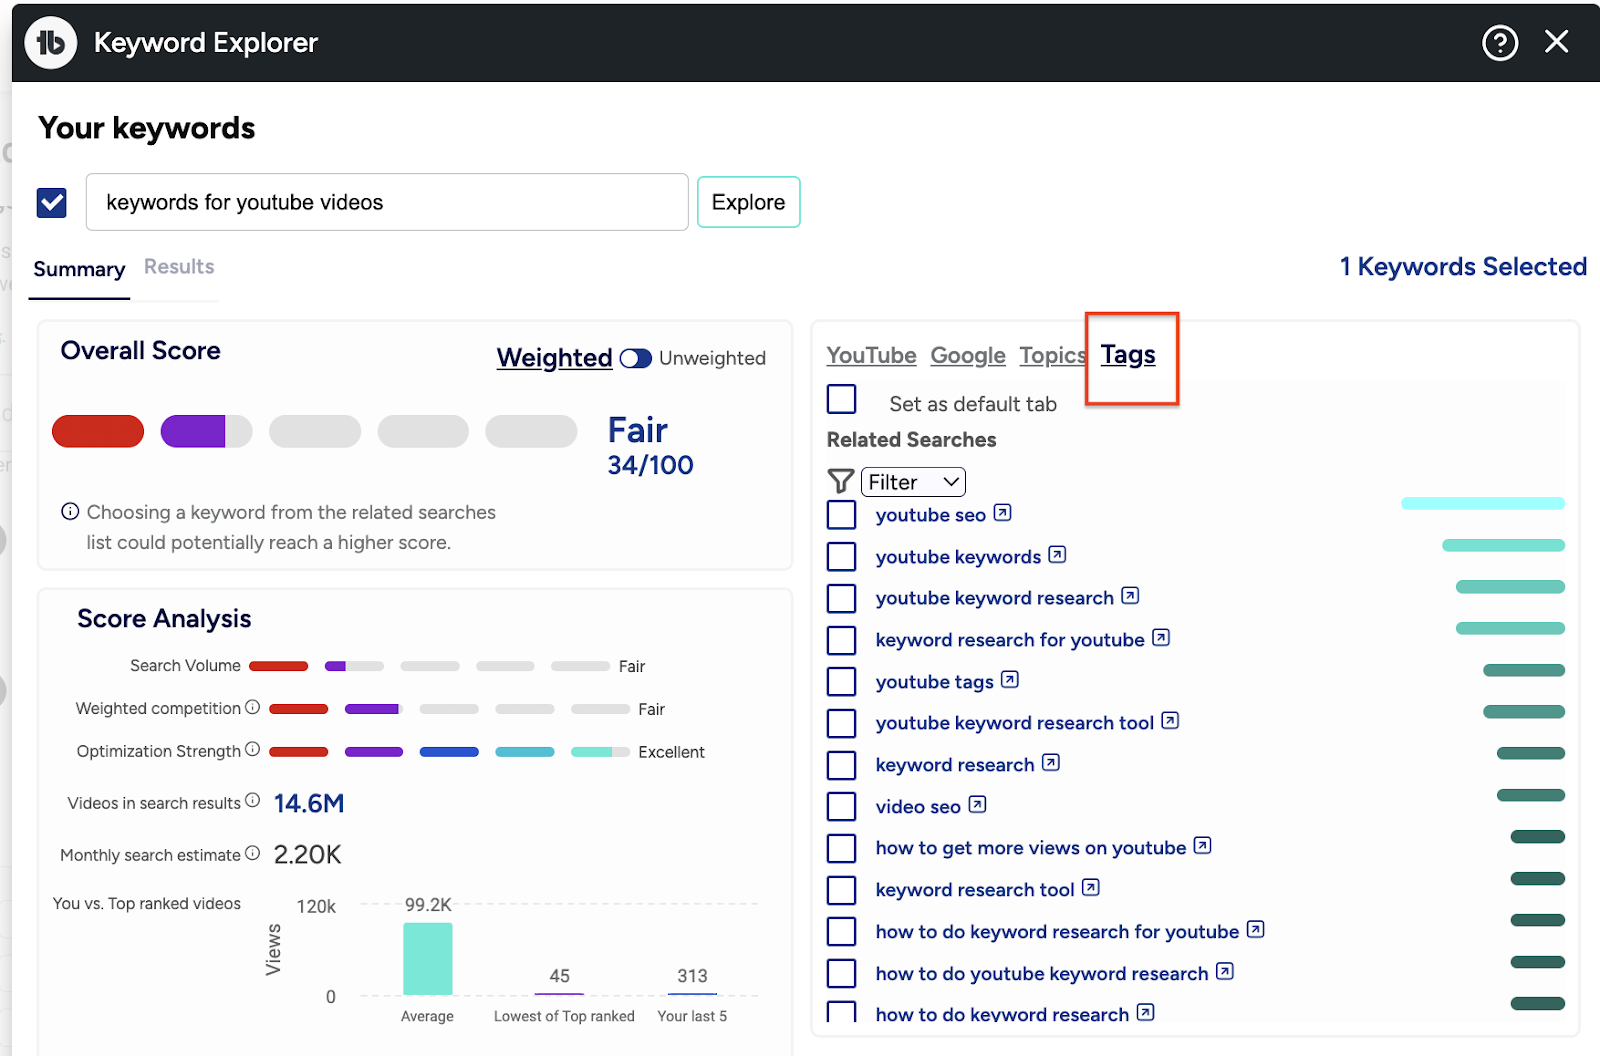The width and height of the screenshot is (1600, 1056).
Task: Check Set as default tab checkbox
Action: tap(842, 400)
